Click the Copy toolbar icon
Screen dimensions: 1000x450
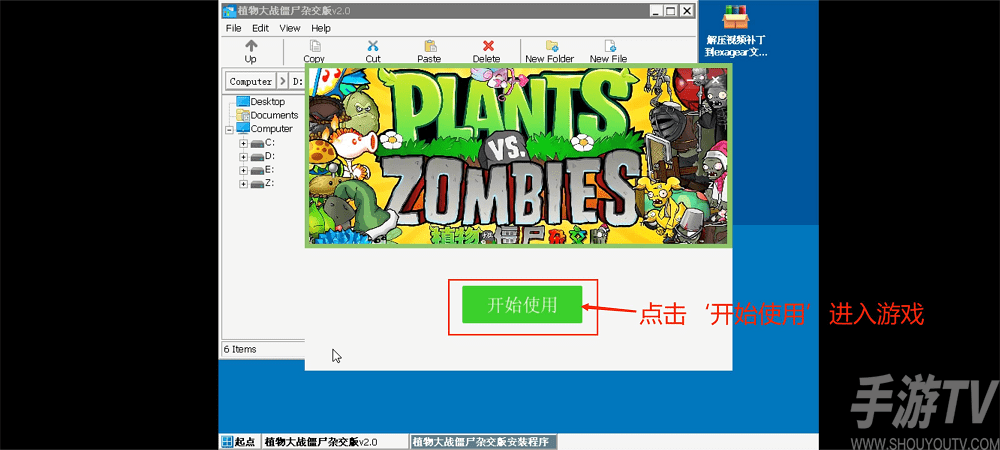[315, 46]
